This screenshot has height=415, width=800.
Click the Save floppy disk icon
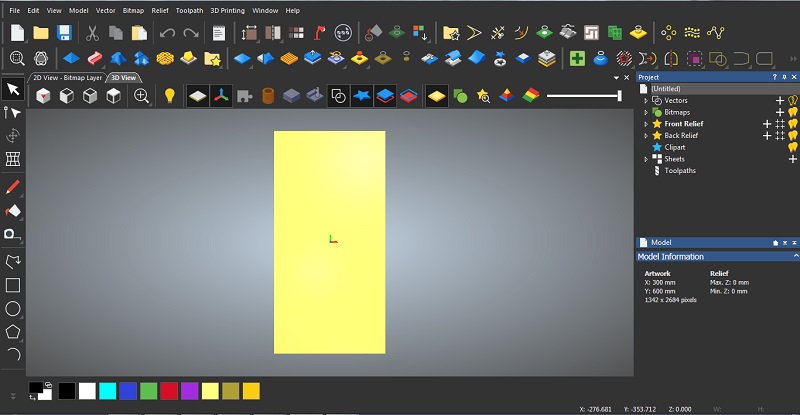click(65, 33)
